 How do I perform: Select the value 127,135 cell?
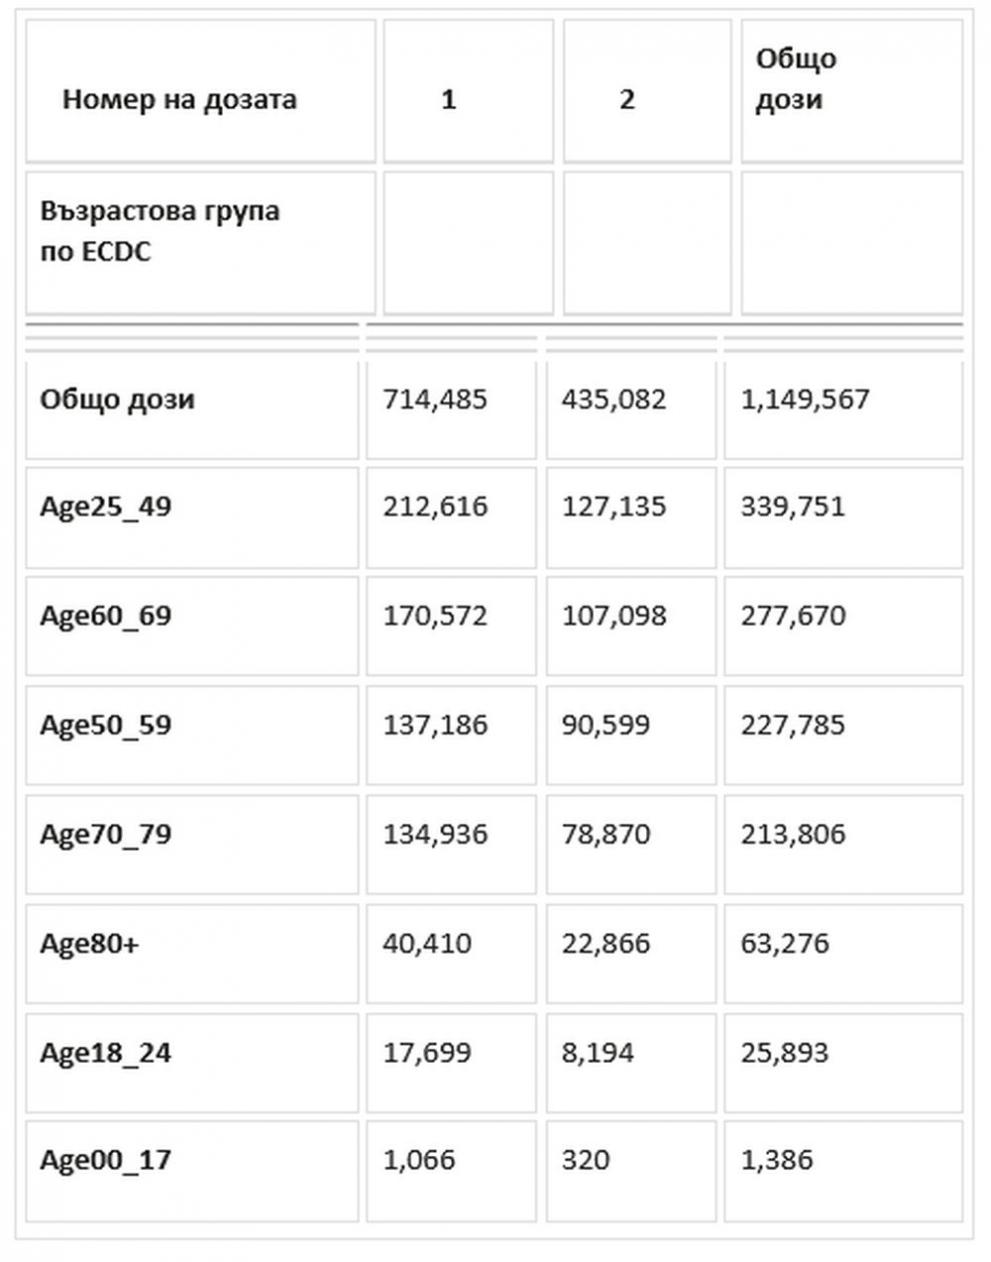click(x=613, y=507)
